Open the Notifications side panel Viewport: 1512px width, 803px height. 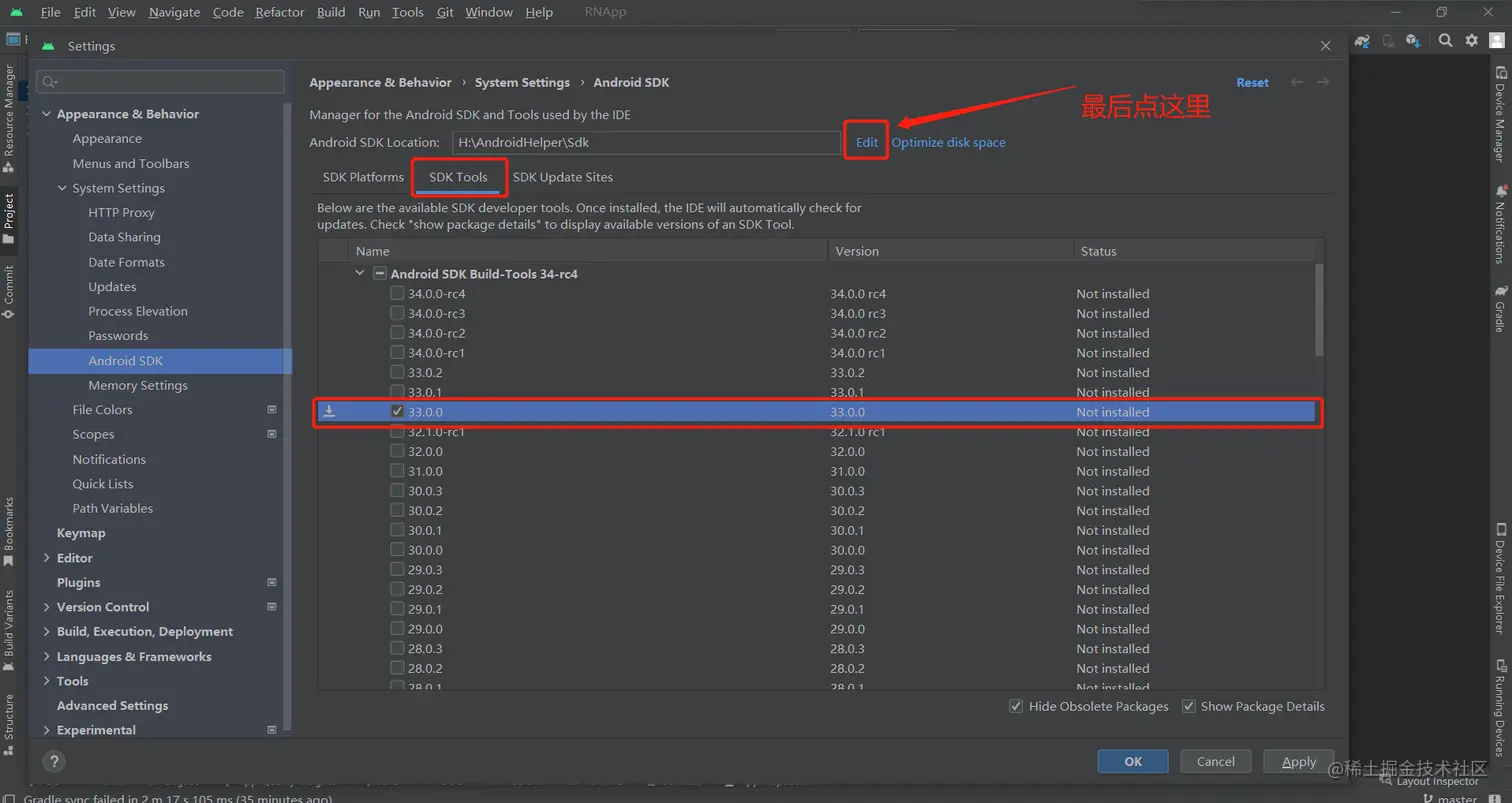(x=1501, y=223)
